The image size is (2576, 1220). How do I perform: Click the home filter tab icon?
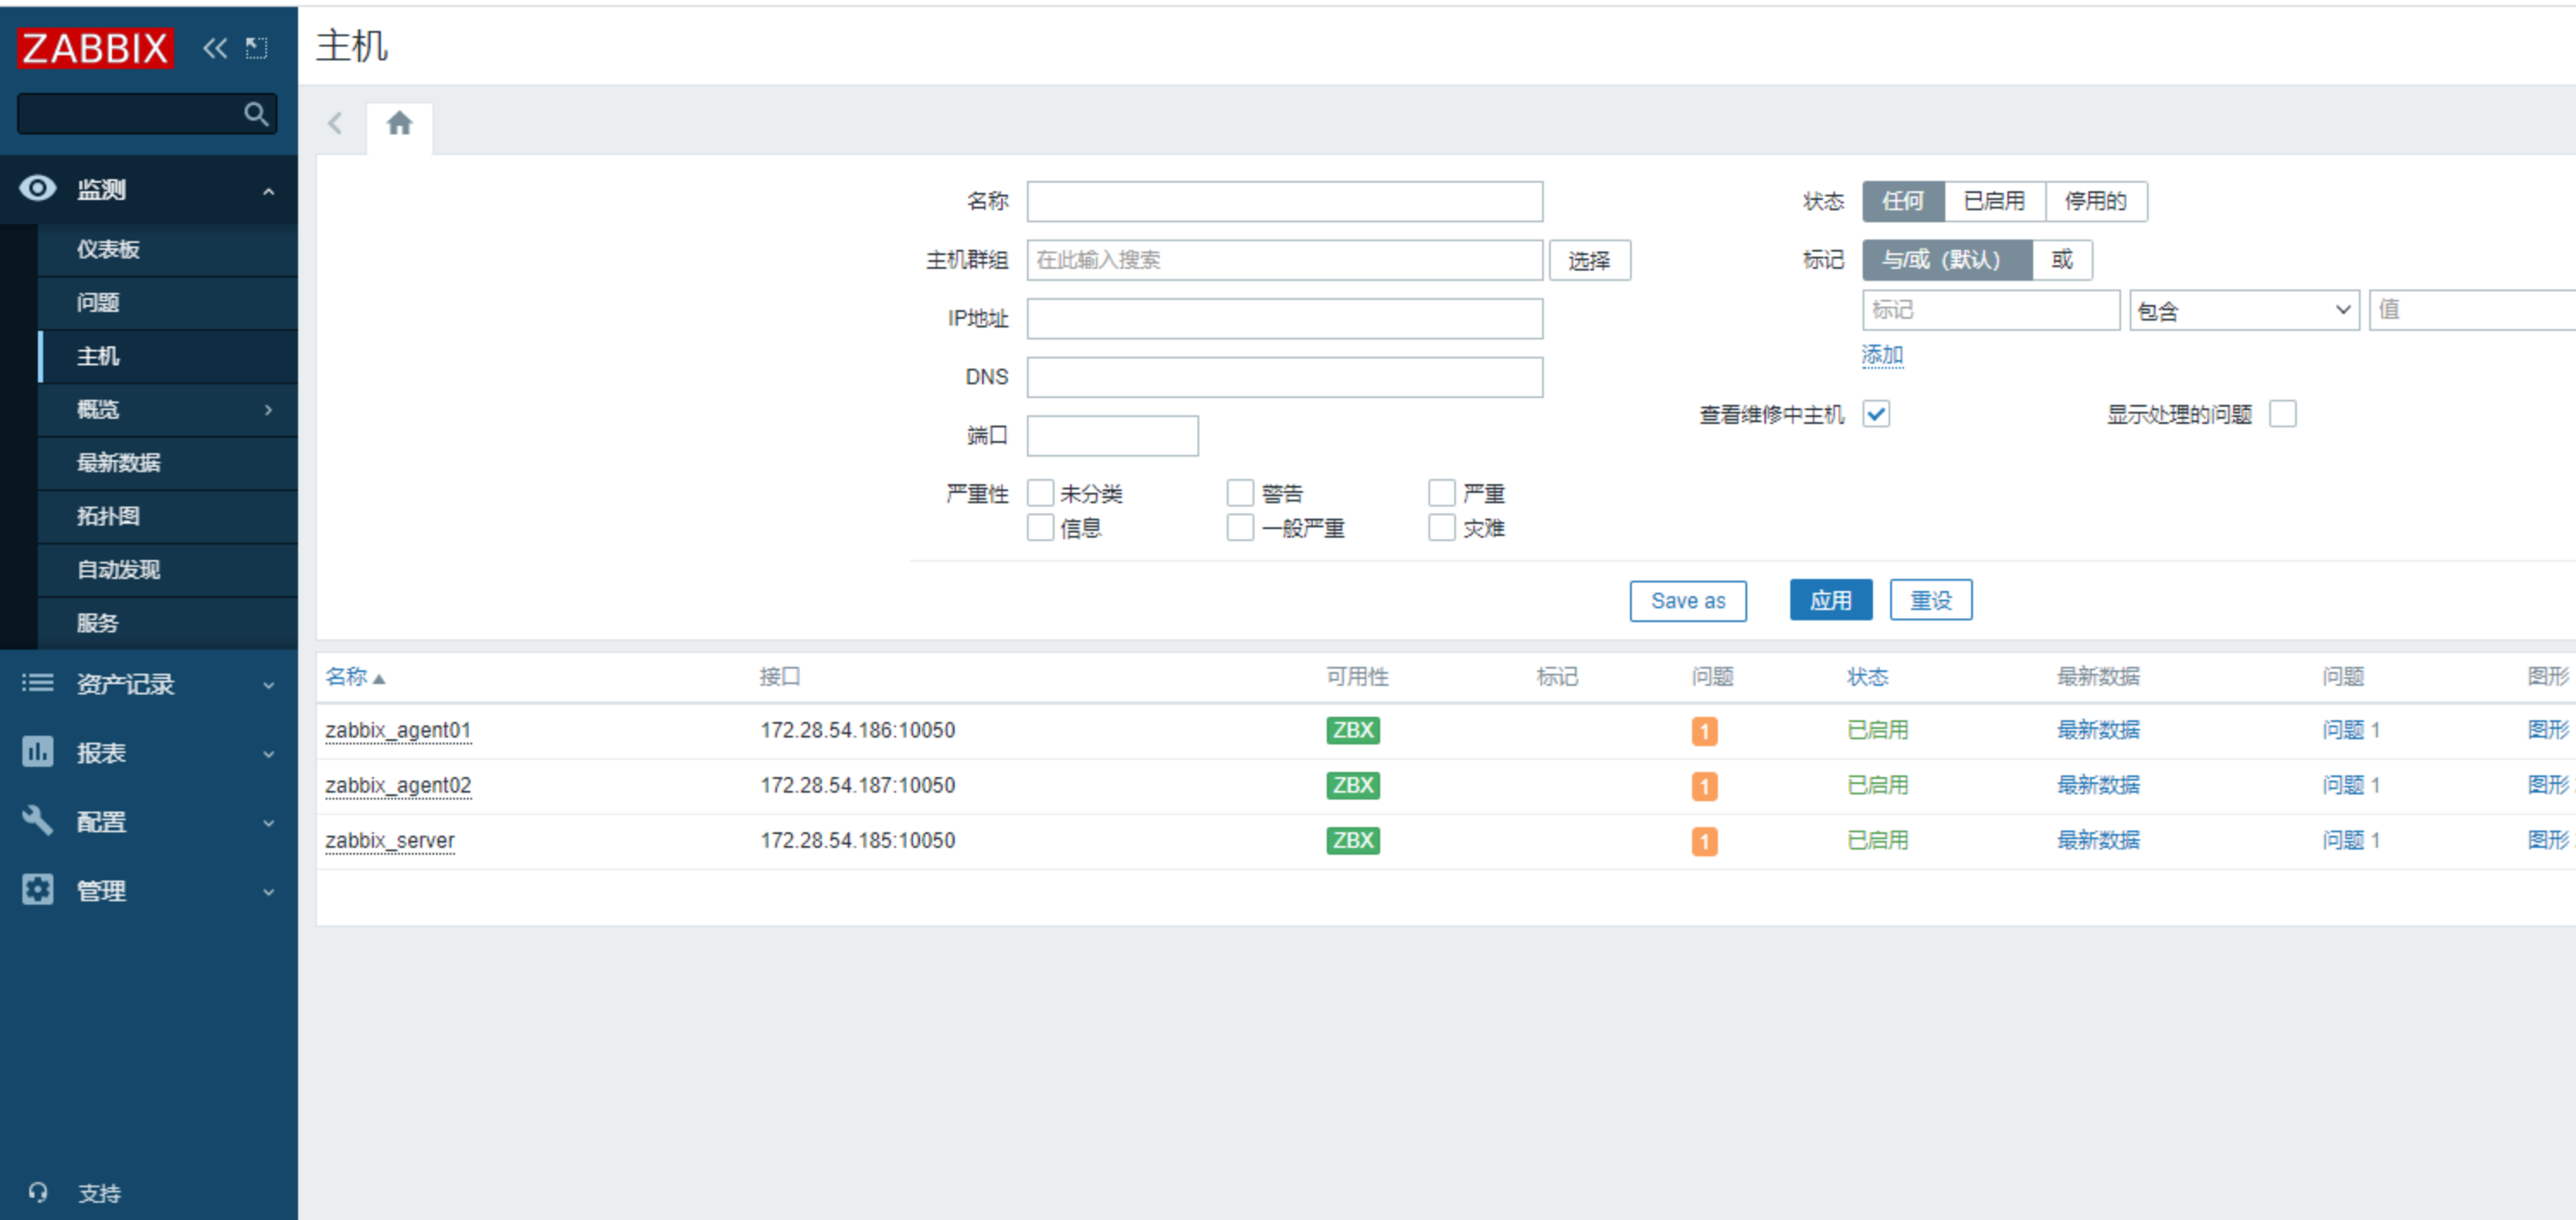399,124
